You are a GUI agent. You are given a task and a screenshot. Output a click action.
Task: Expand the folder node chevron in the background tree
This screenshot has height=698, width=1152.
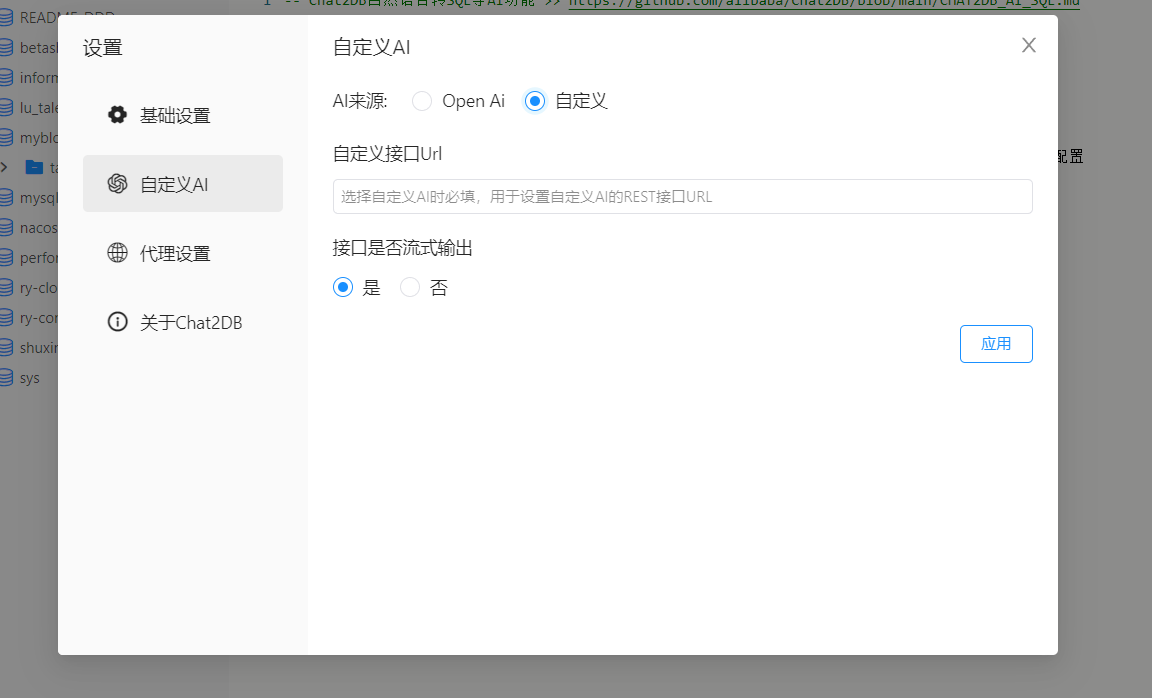point(4,168)
